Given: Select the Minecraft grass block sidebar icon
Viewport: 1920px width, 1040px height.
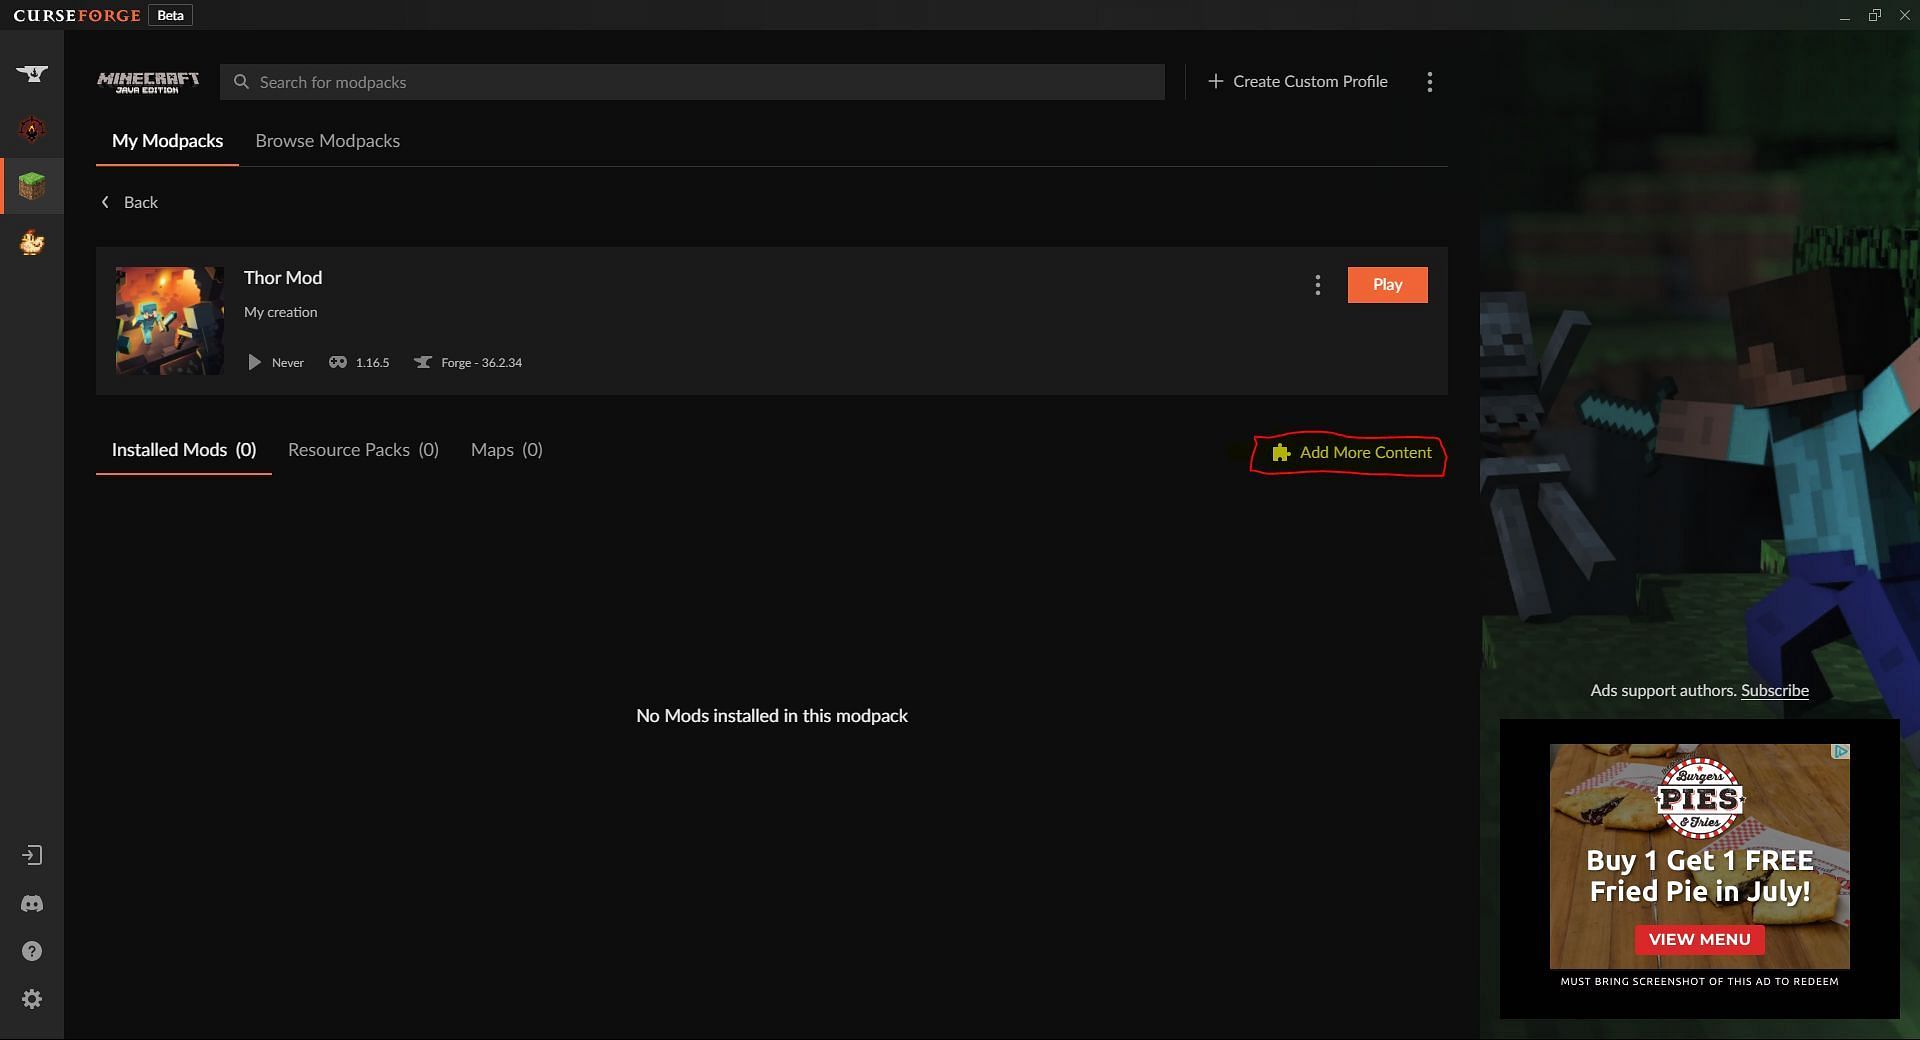Looking at the screenshot, I should pos(32,186).
